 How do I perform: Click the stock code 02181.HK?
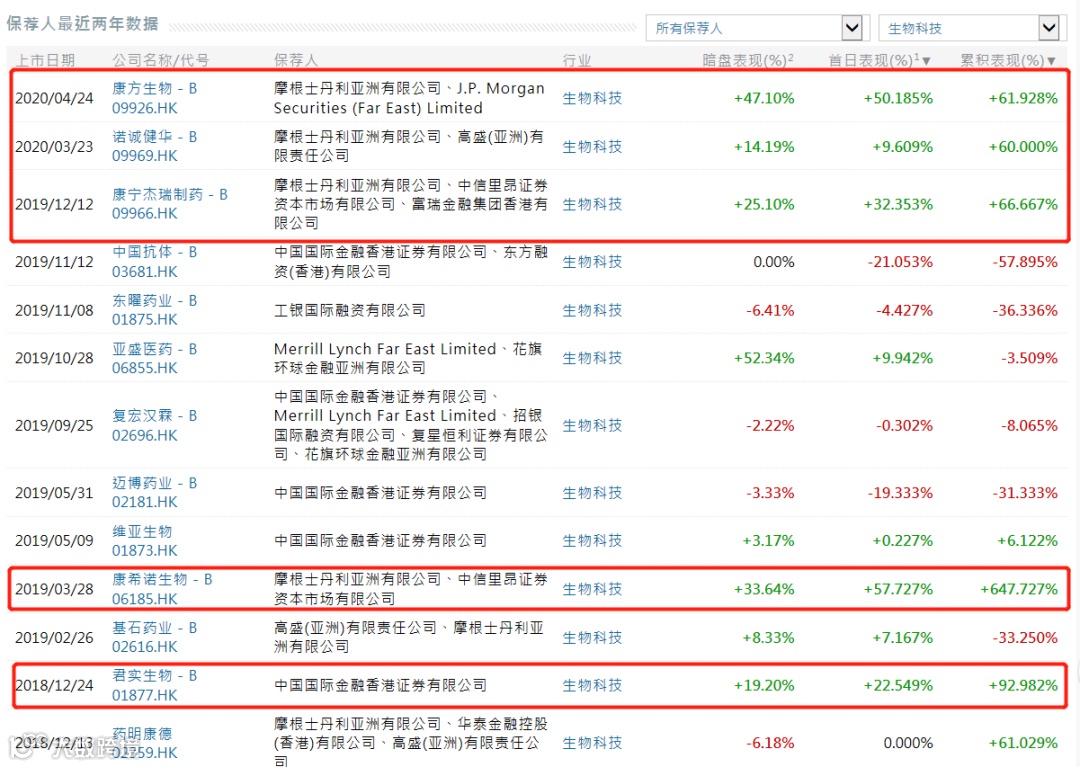point(145,502)
